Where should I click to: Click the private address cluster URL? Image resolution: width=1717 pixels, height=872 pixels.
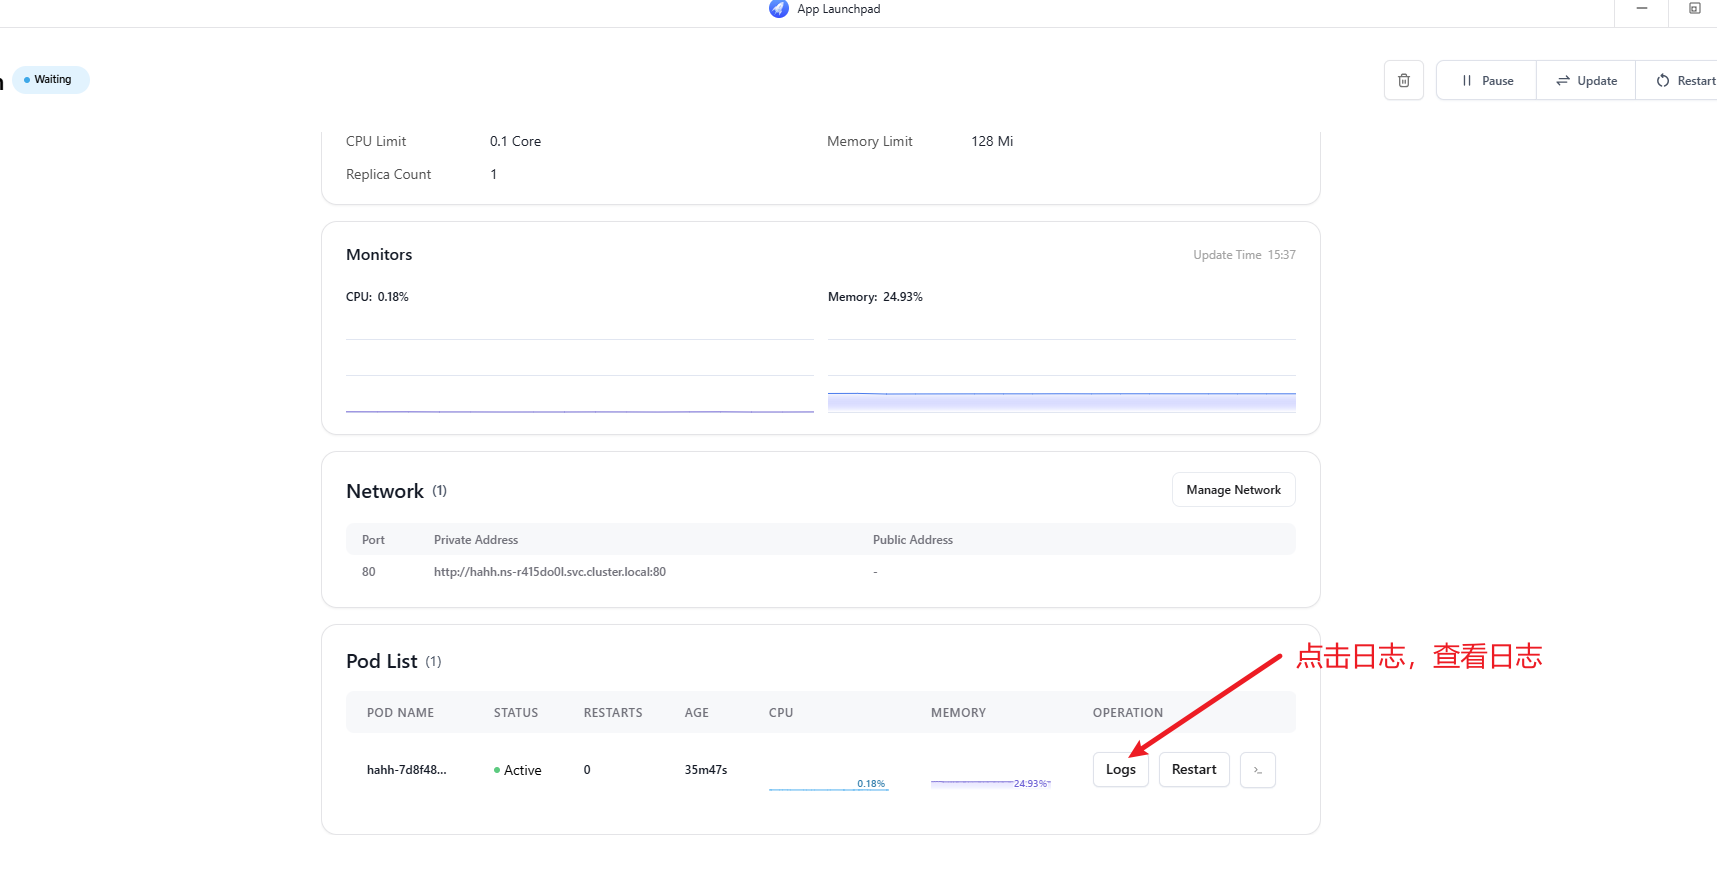click(x=549, y=572)
